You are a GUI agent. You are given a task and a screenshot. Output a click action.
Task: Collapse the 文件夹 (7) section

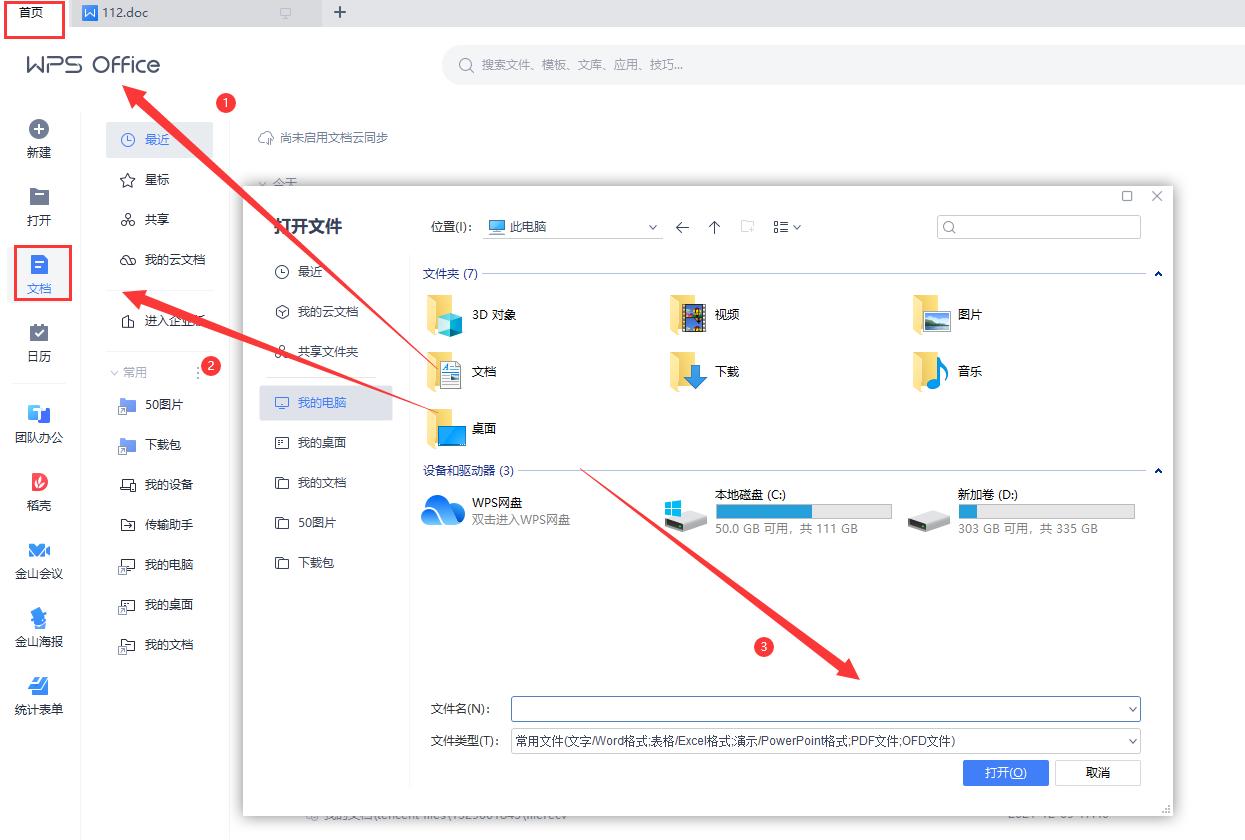pyautogui.click(x=1158, y=273)
